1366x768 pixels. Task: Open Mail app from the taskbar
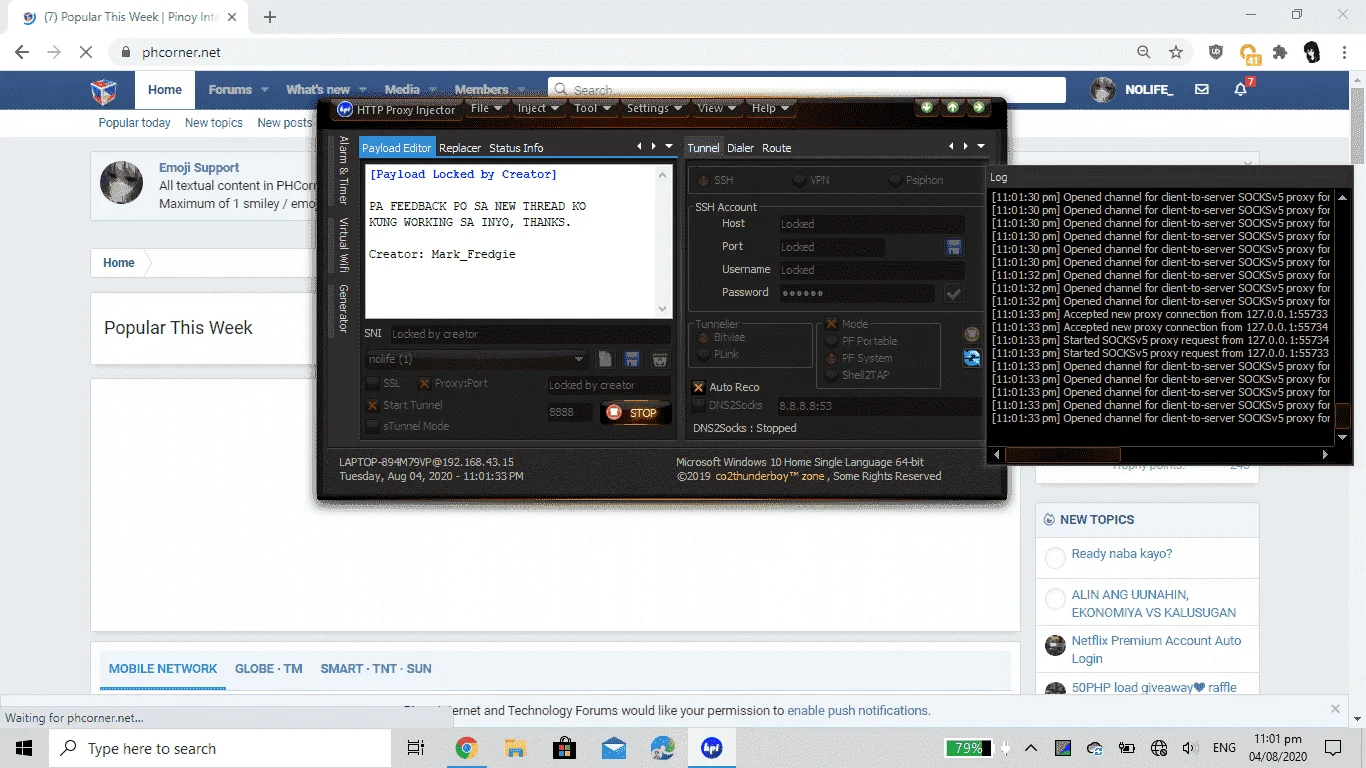pyautogui.click(x=613, y=748)
